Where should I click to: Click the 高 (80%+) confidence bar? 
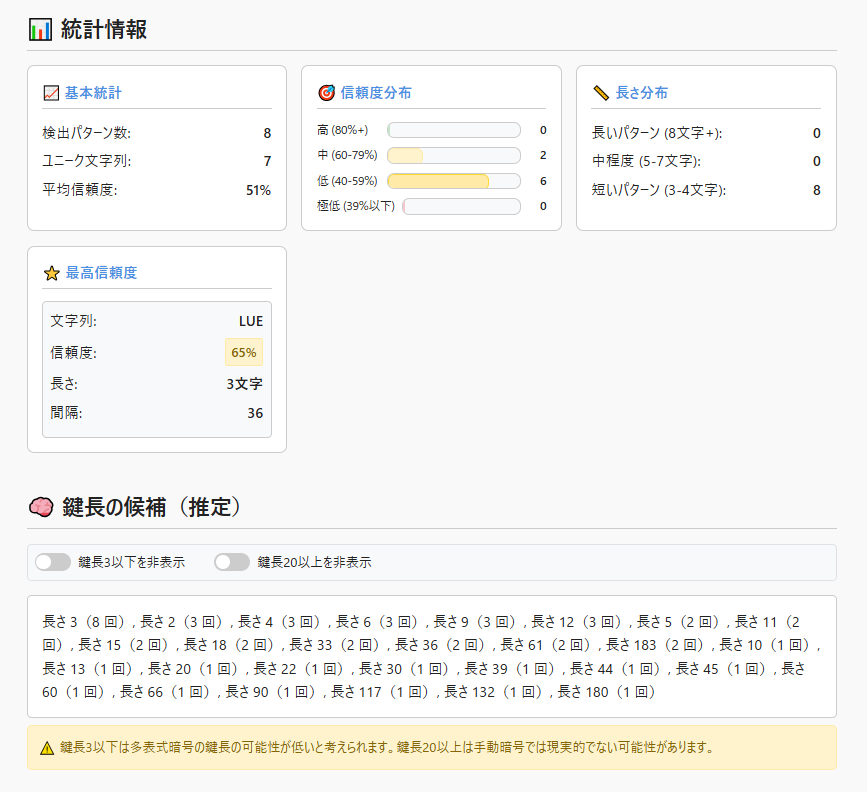pos(453,130)
